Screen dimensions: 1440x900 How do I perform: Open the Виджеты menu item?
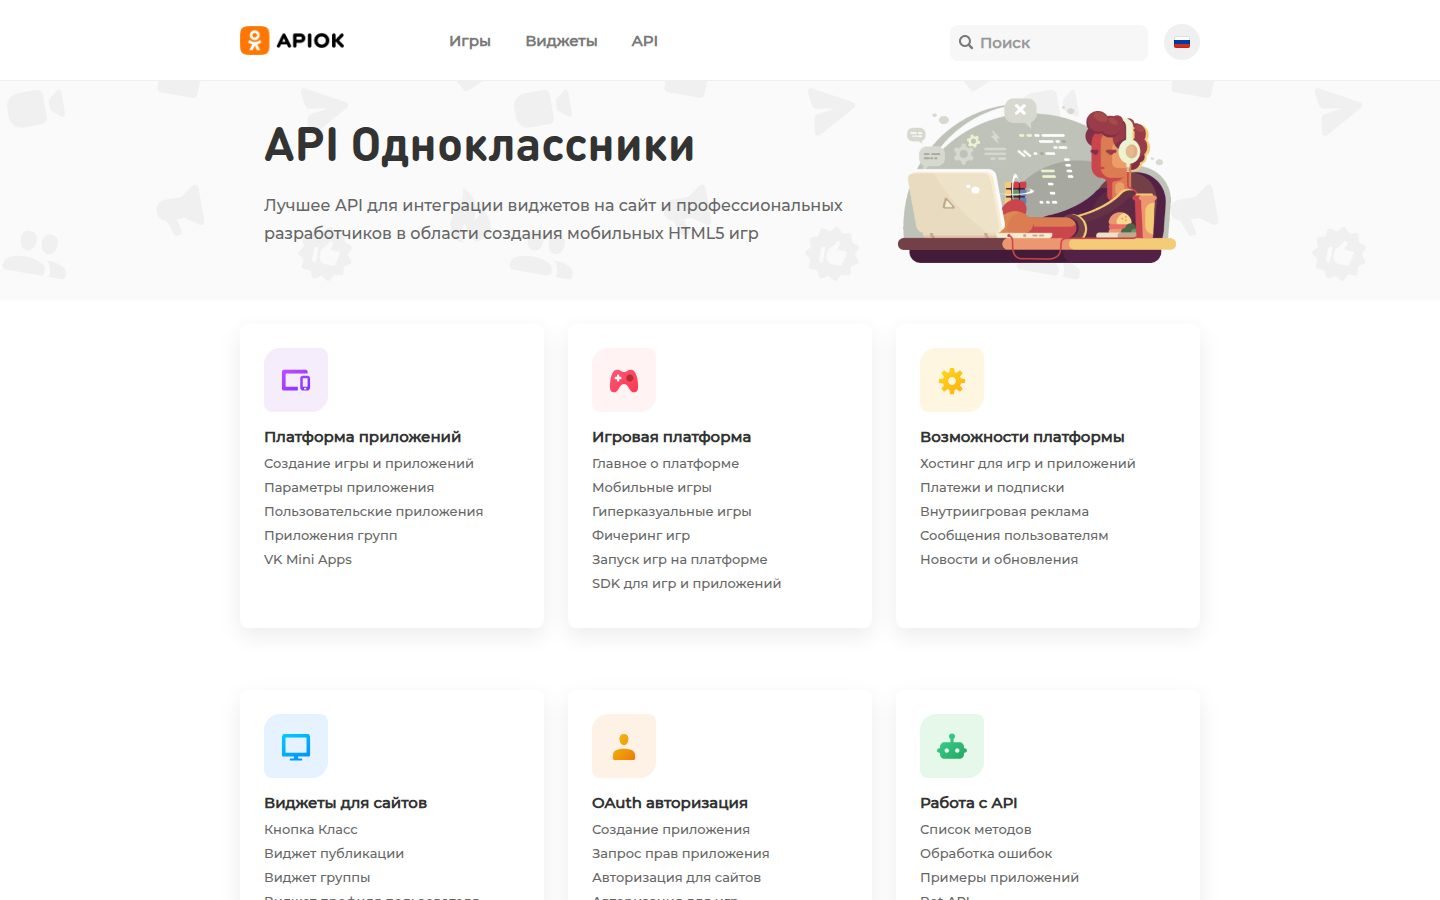(x=561, y=41)
